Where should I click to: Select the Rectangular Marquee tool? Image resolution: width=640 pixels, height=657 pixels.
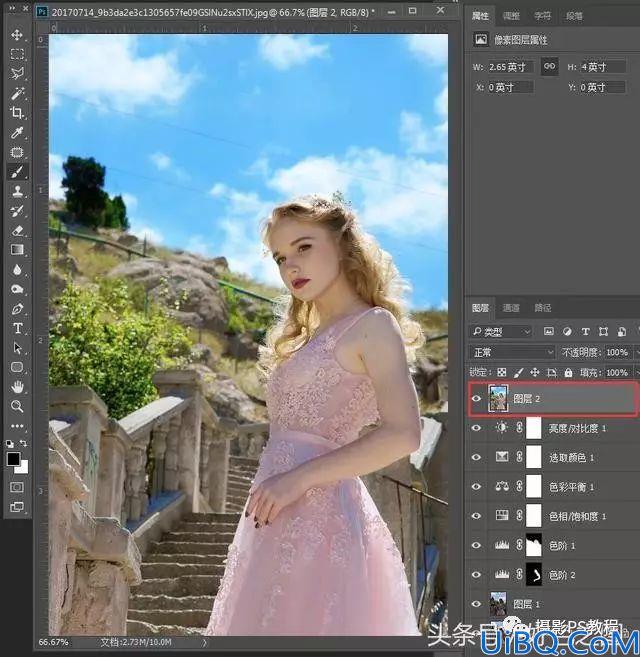tap(17, 54)
